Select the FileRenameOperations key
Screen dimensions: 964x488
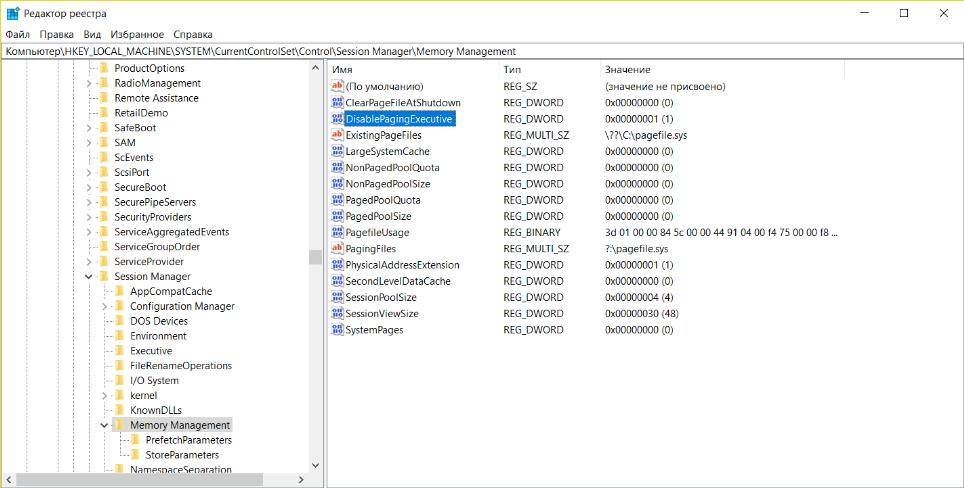181,366
